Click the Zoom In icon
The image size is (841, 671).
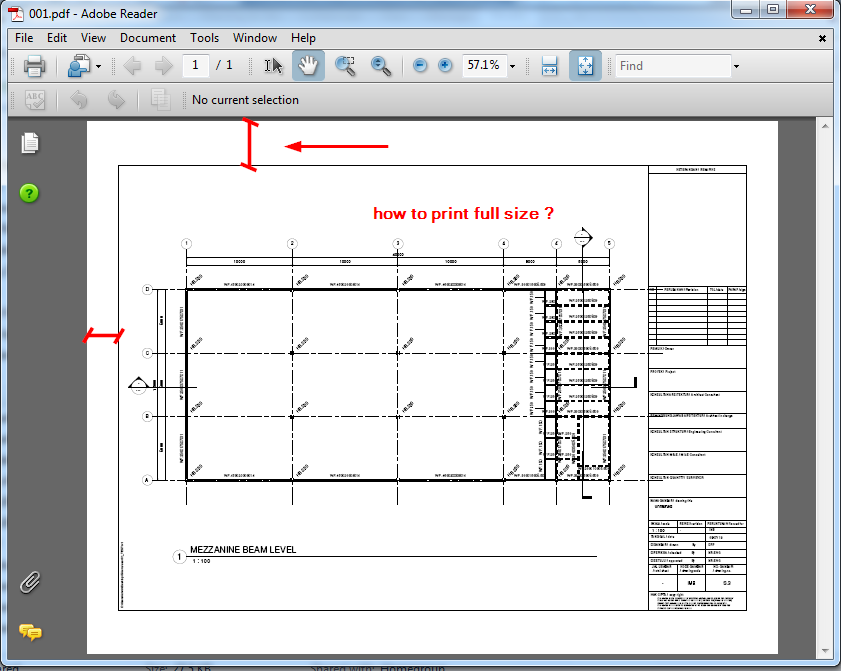coord(444,65)
